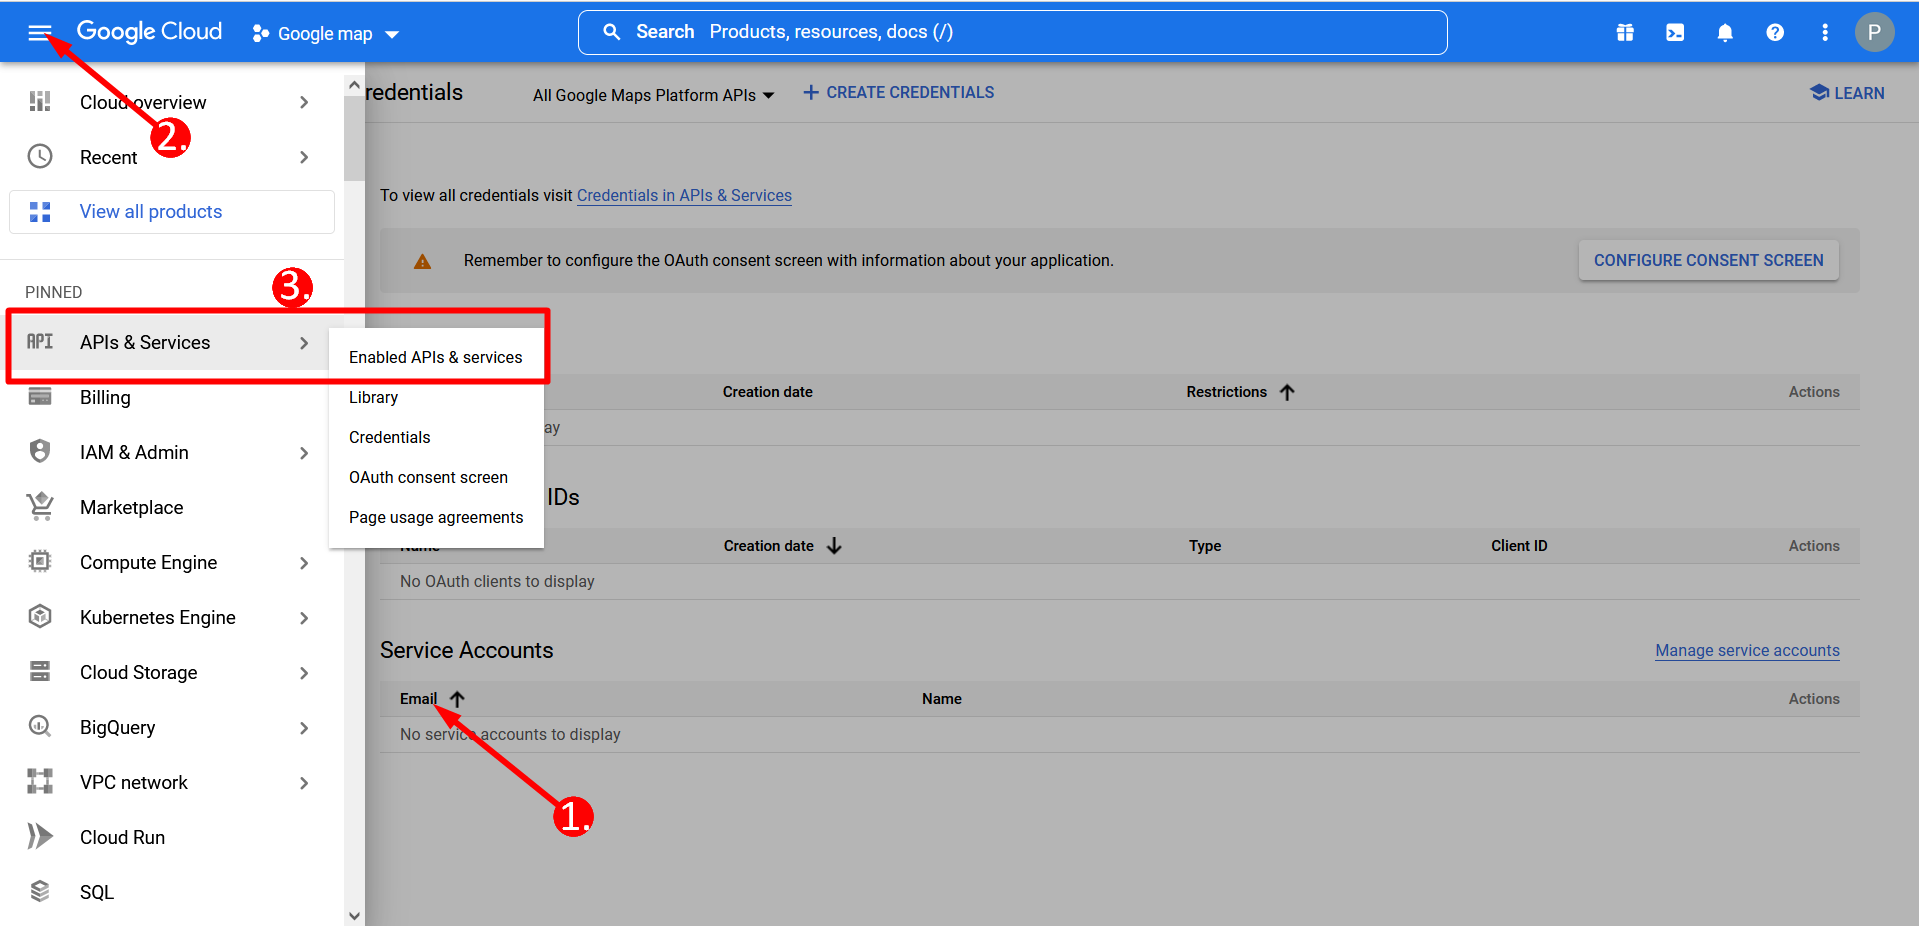1919x926 pixels.
Task: Click the search magnifier icon
Action: pos(612,32)
